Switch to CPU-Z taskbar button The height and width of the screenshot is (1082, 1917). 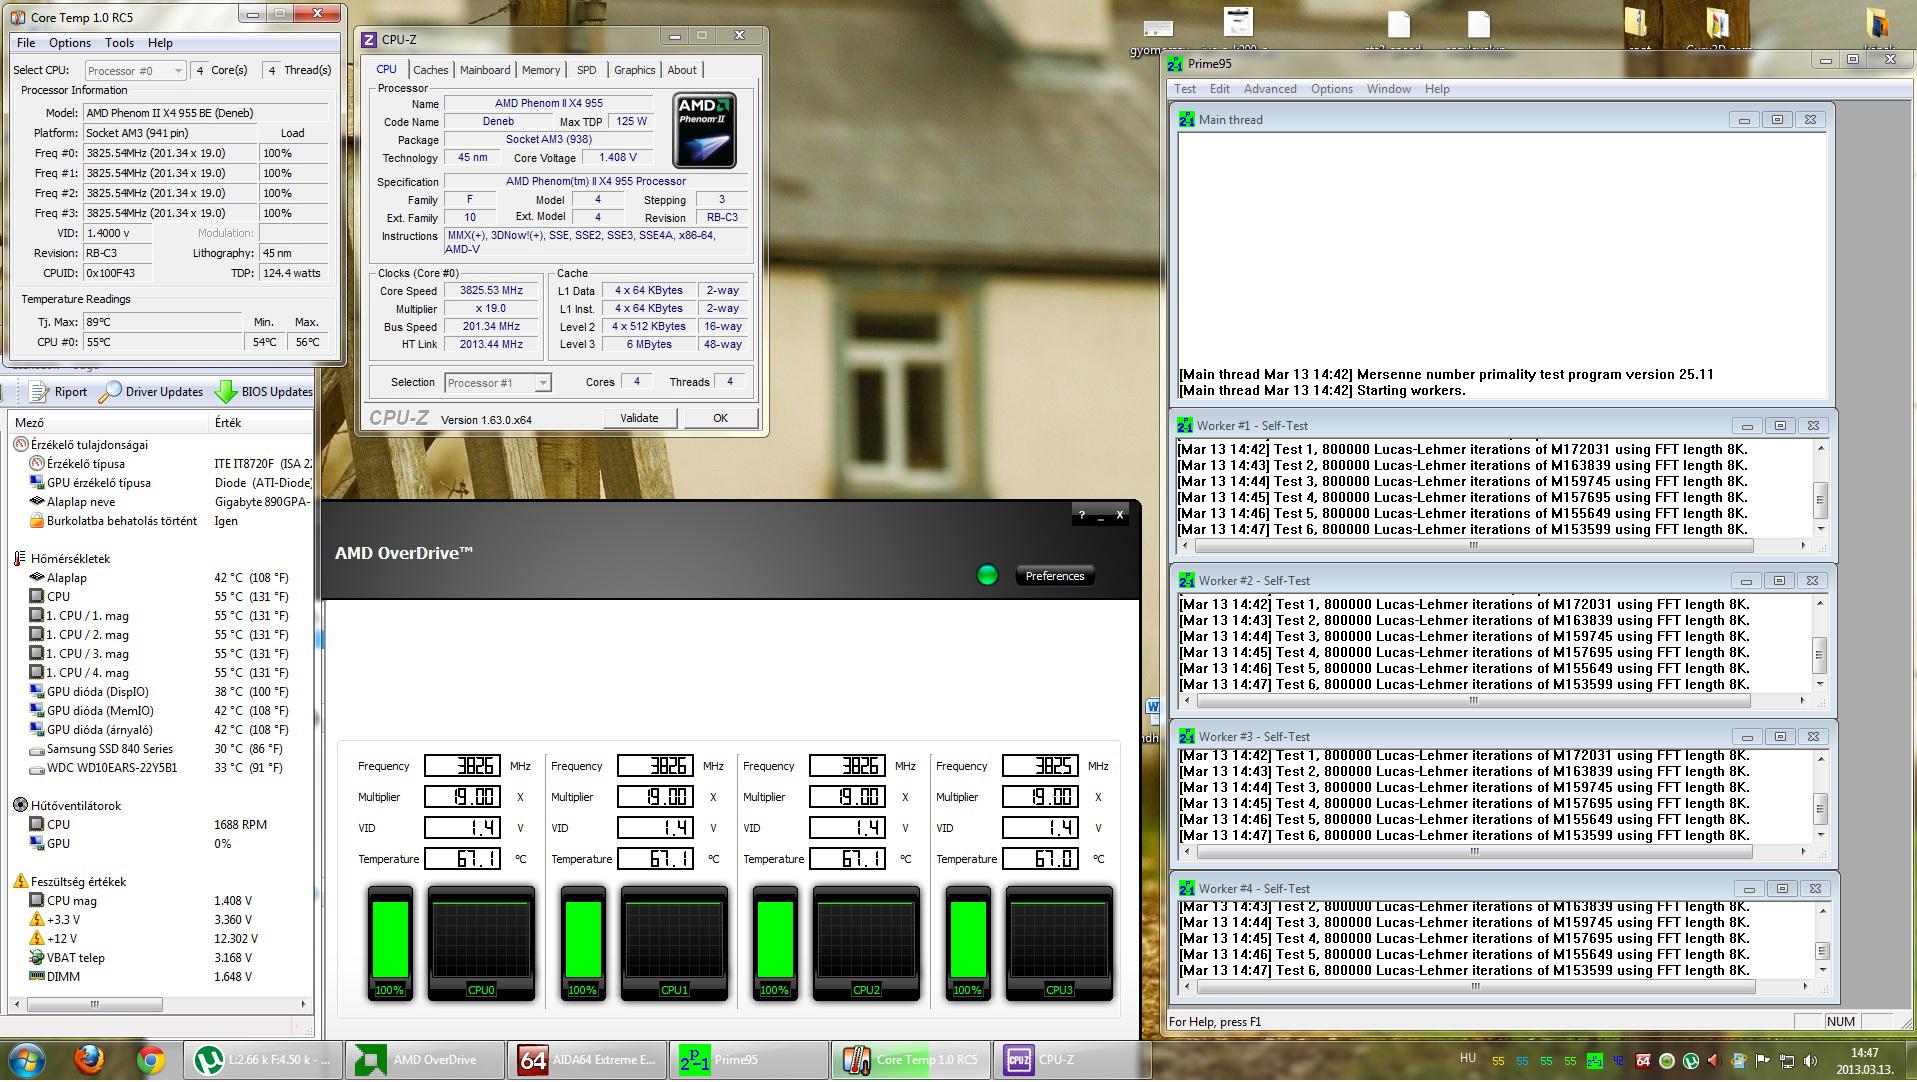[1072, 1060]
